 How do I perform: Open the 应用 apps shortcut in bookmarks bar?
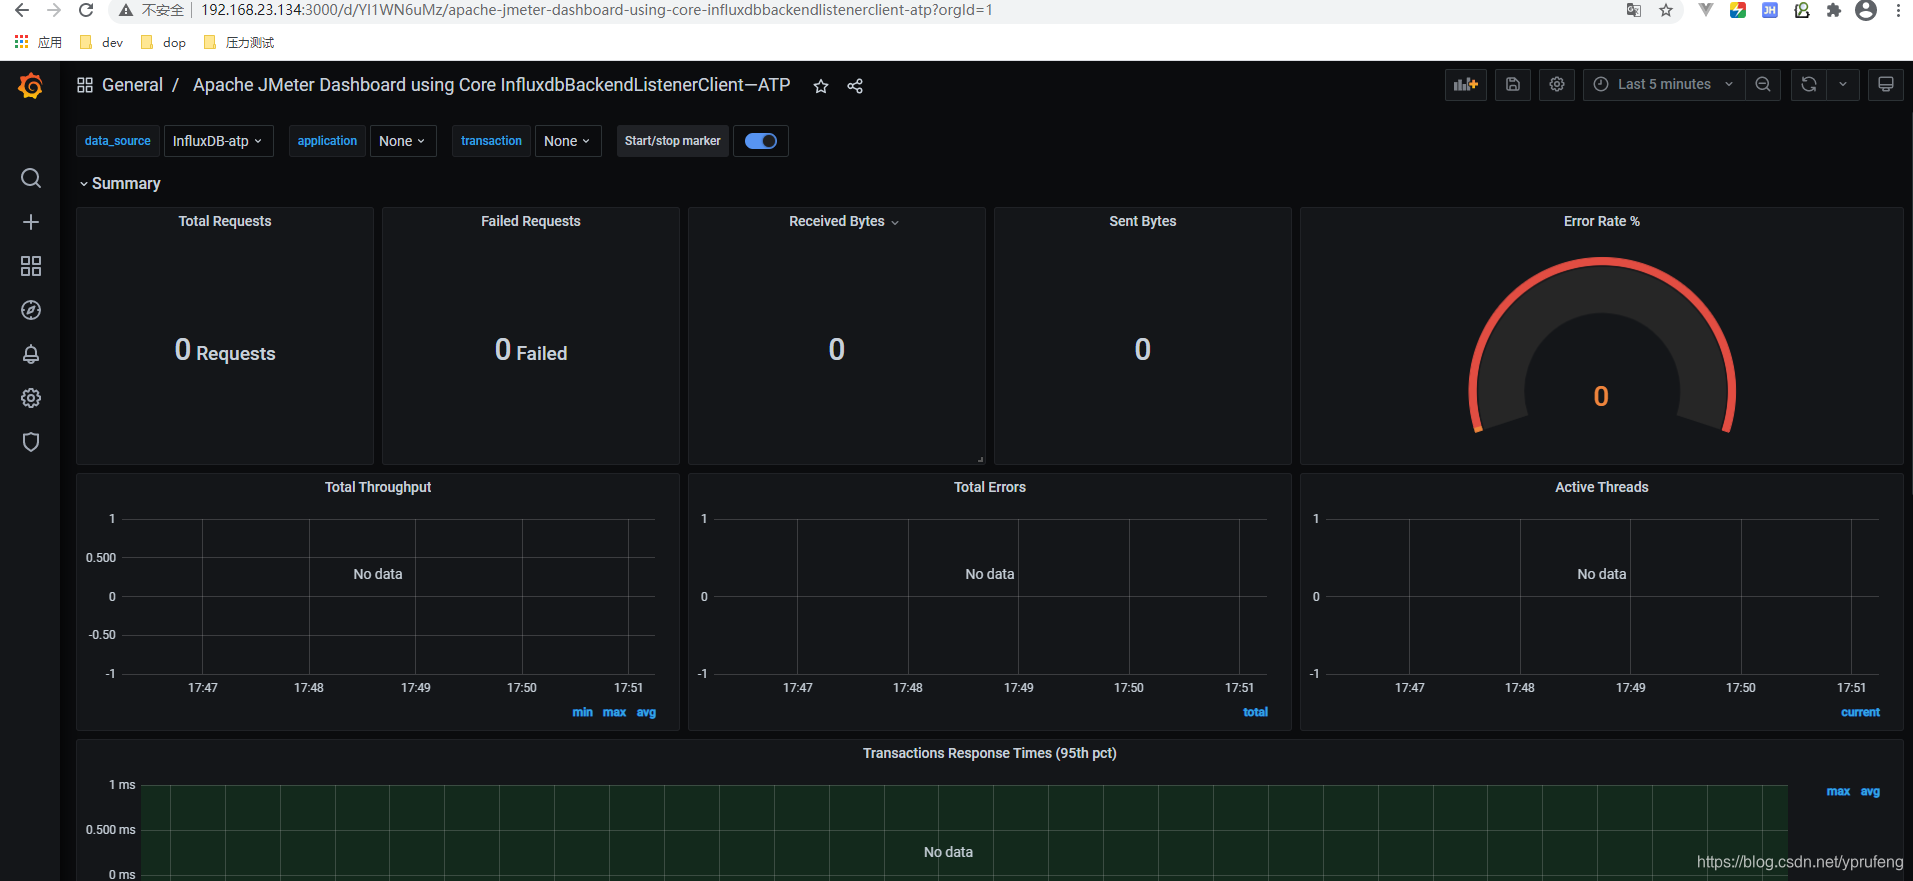[38, 42]
